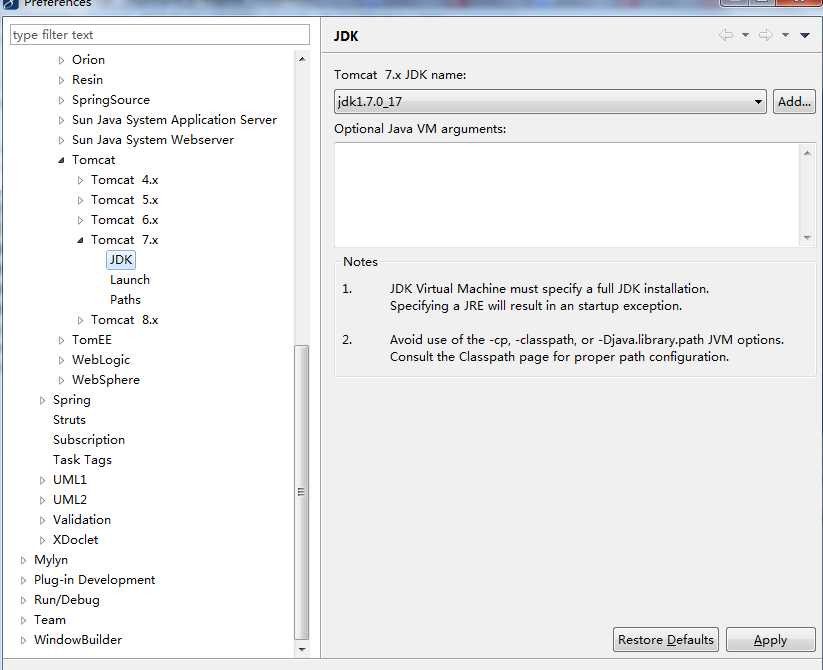The image size is (823, 670).
Task: Select the Subscription preference item
Action: point(89,440)
